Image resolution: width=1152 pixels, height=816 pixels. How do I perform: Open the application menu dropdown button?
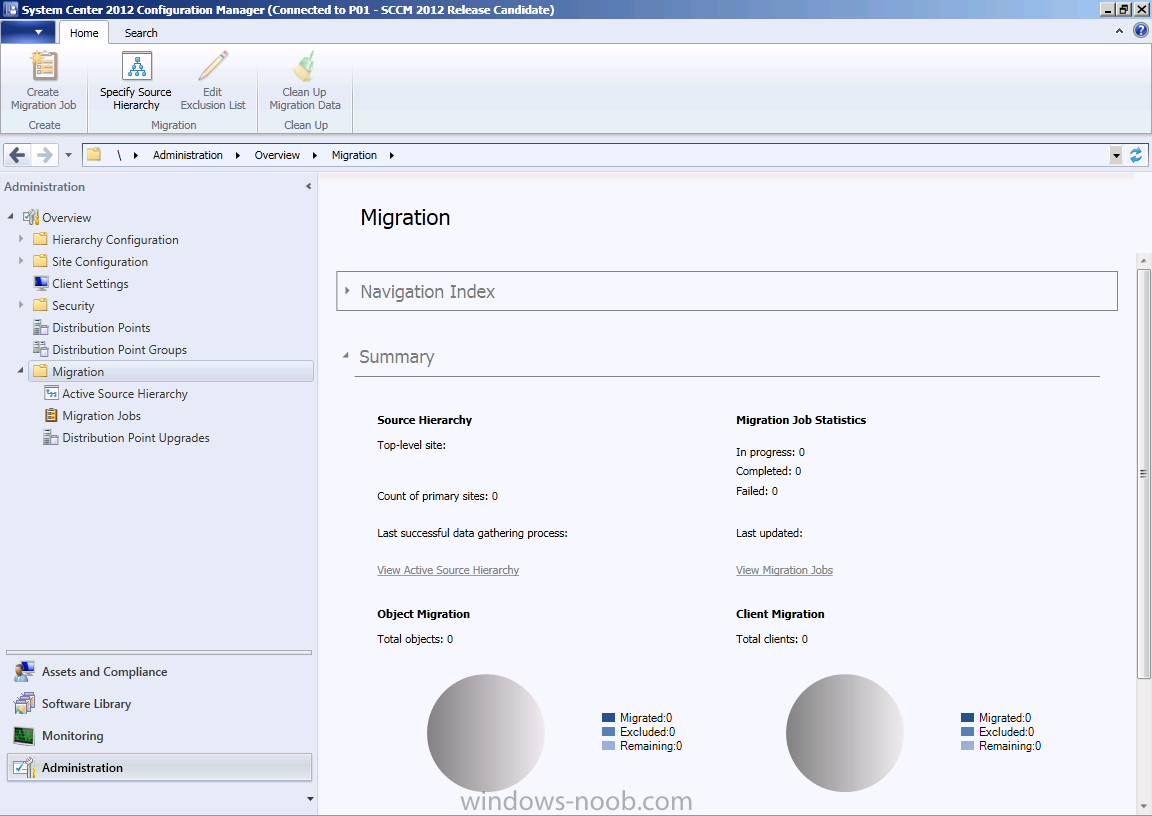coord(28,32)
